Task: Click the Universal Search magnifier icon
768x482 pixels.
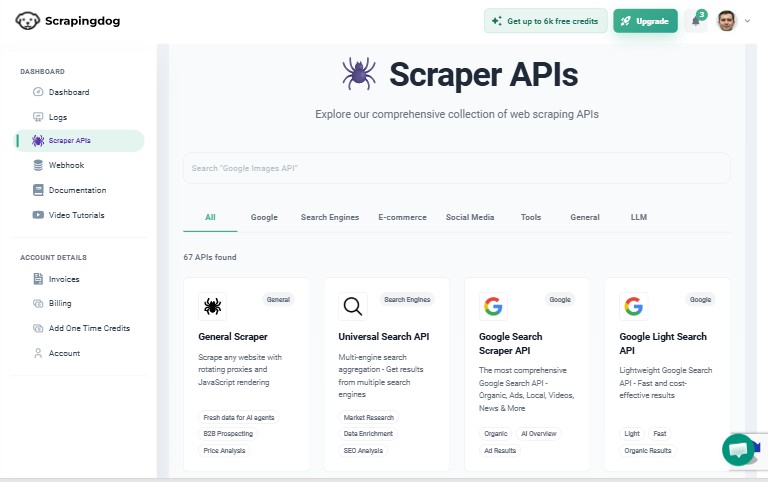Action: pos(353,306)
